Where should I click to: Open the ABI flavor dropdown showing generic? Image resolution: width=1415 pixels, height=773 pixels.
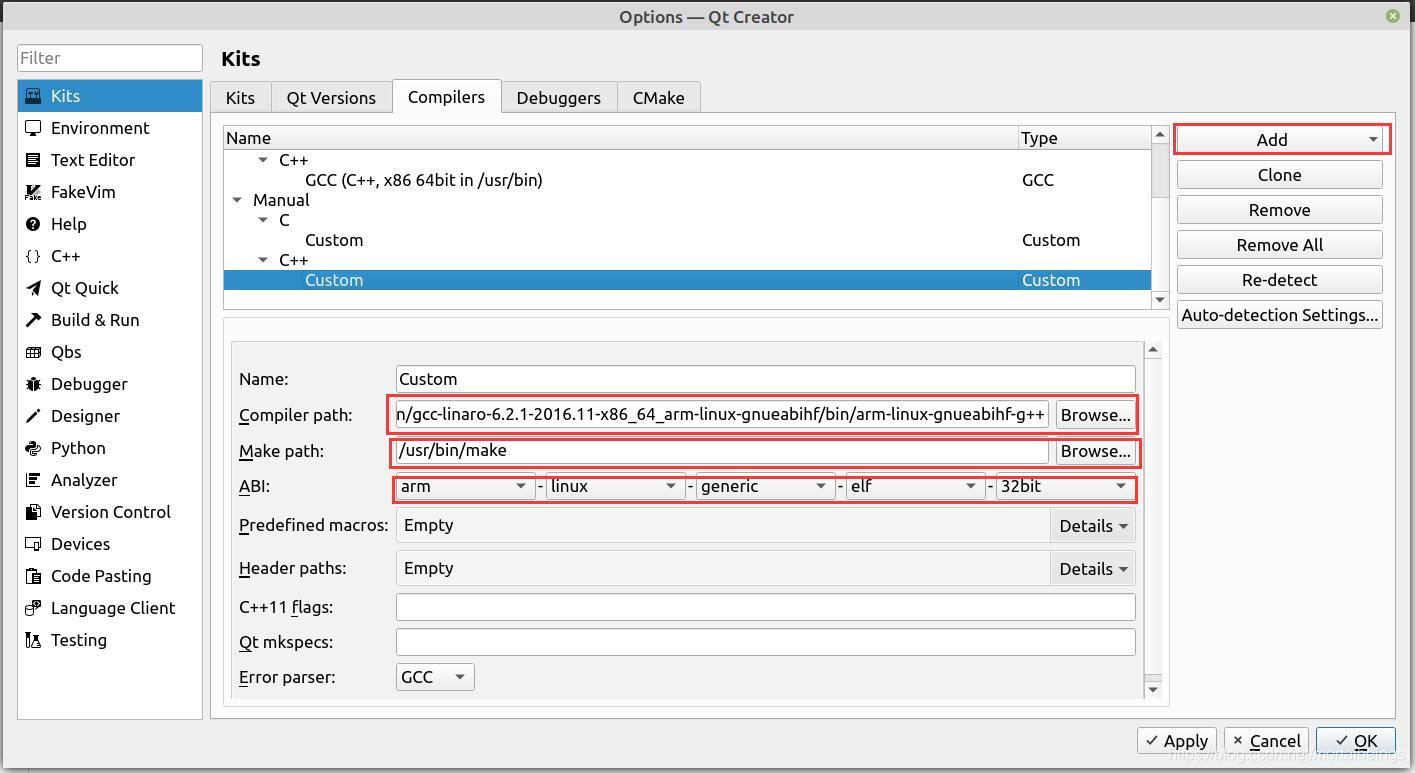765,486
